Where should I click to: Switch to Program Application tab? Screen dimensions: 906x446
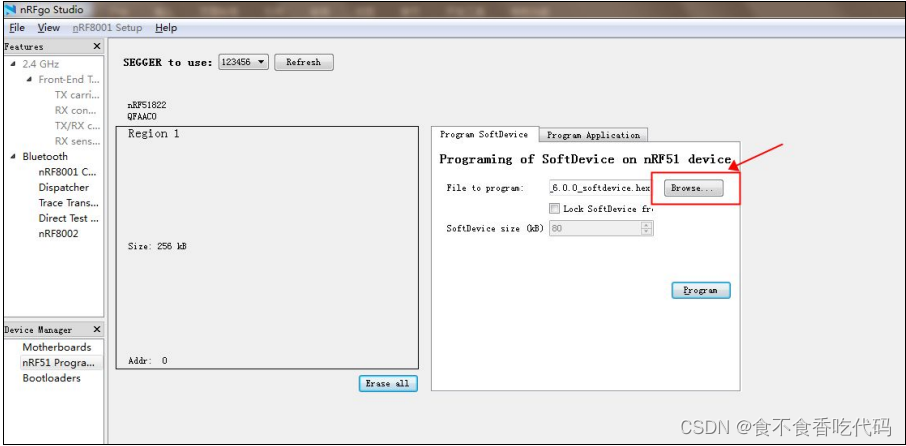pyautogui.click(x=593, y=135)
